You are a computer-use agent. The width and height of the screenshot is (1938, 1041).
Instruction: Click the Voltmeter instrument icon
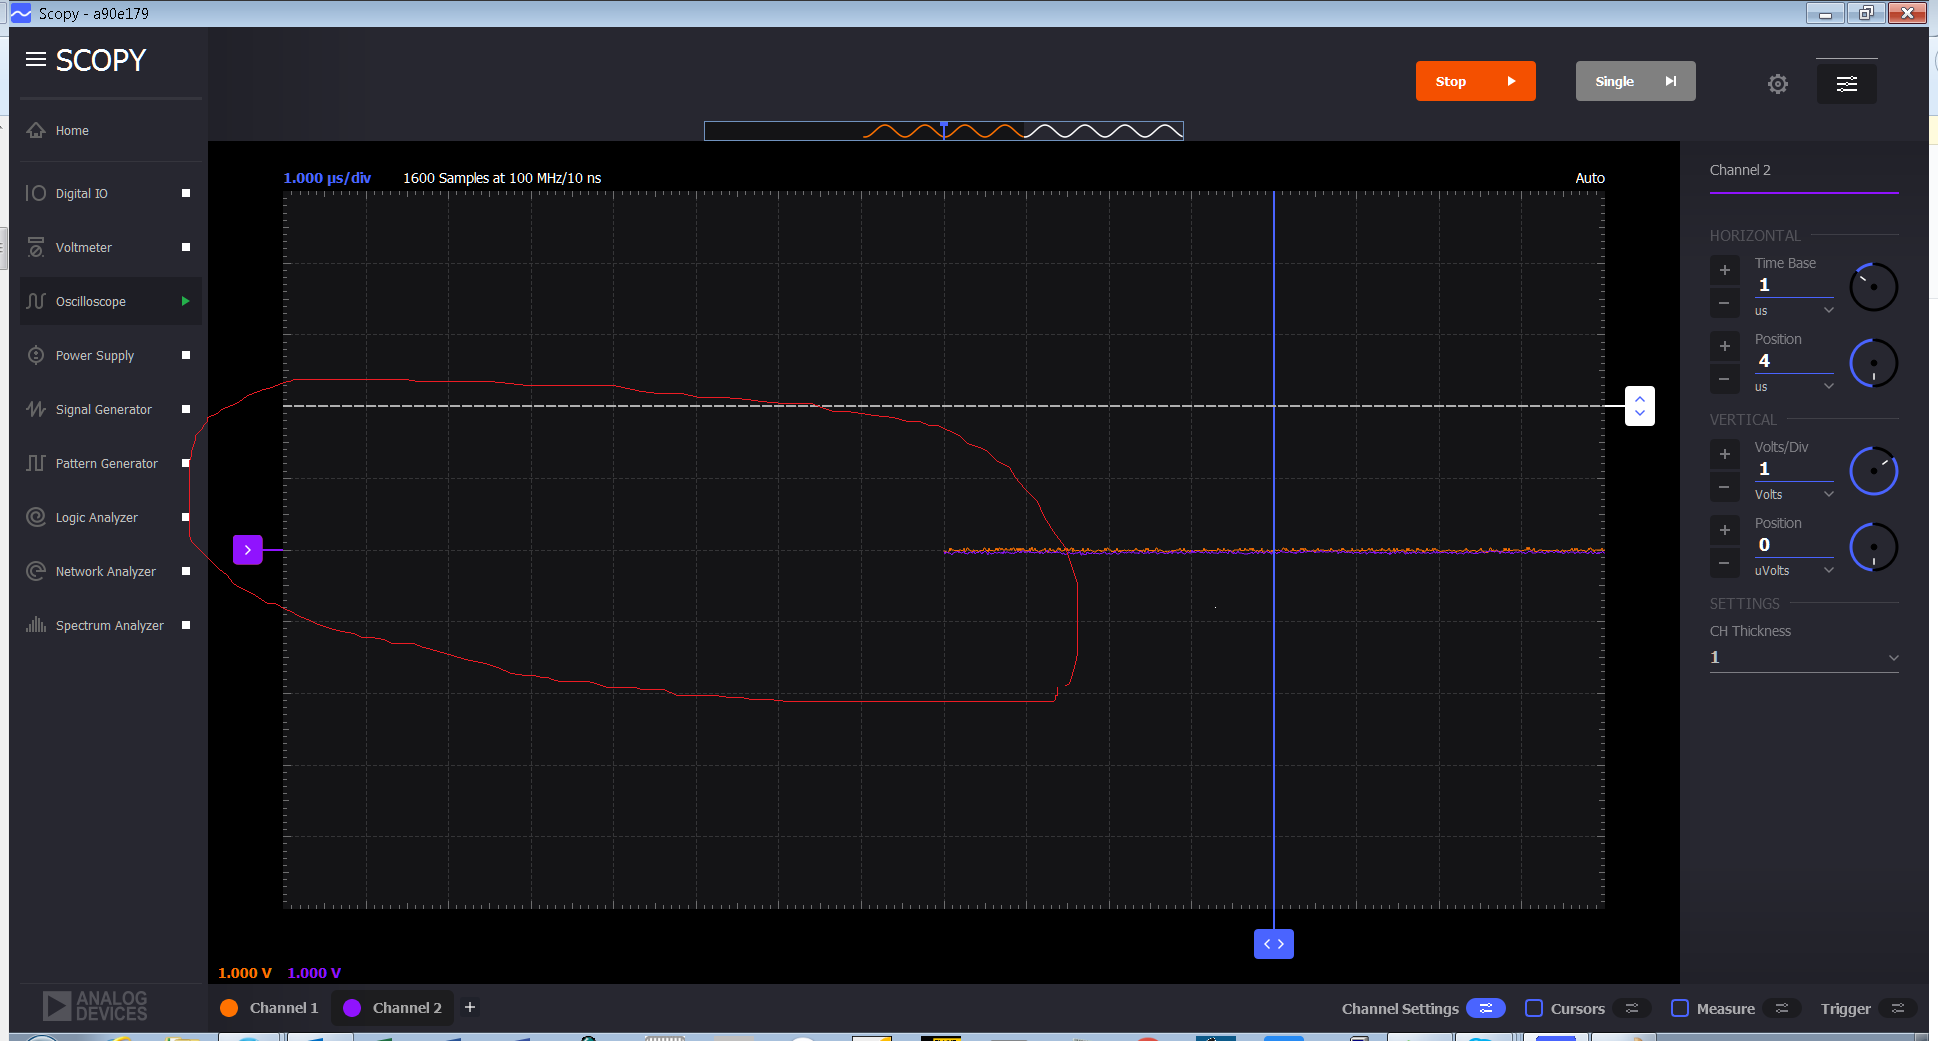tap(36, 247)
